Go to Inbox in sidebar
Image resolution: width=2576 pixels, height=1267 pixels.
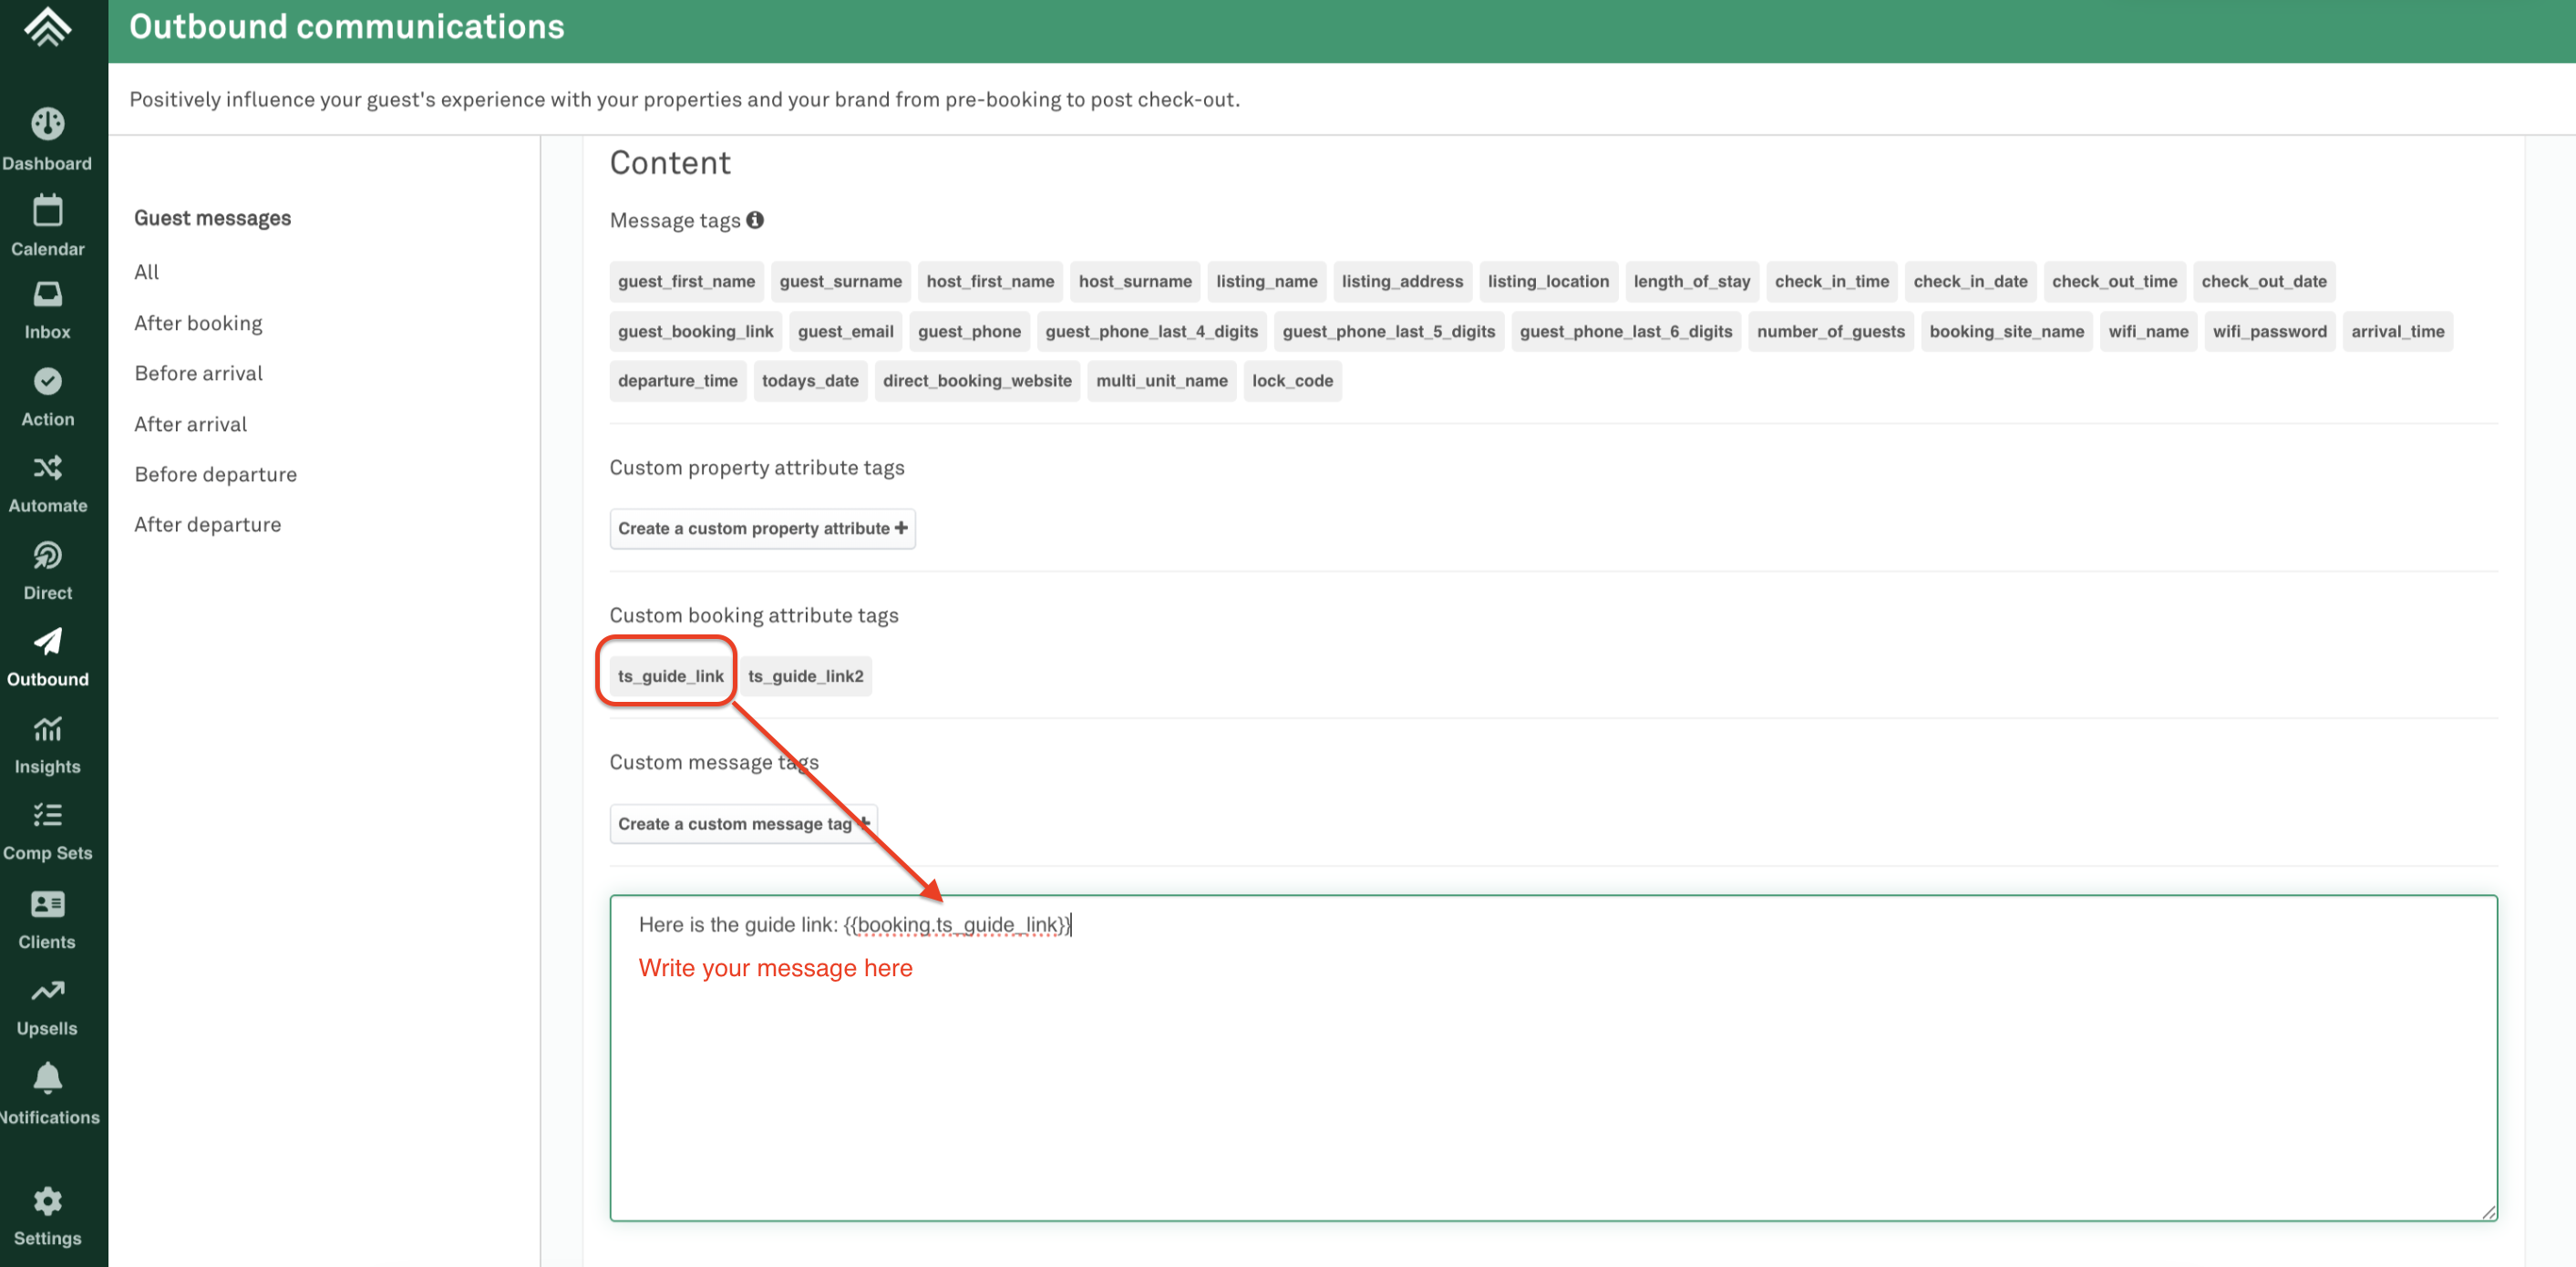click(x=47, y=295)
